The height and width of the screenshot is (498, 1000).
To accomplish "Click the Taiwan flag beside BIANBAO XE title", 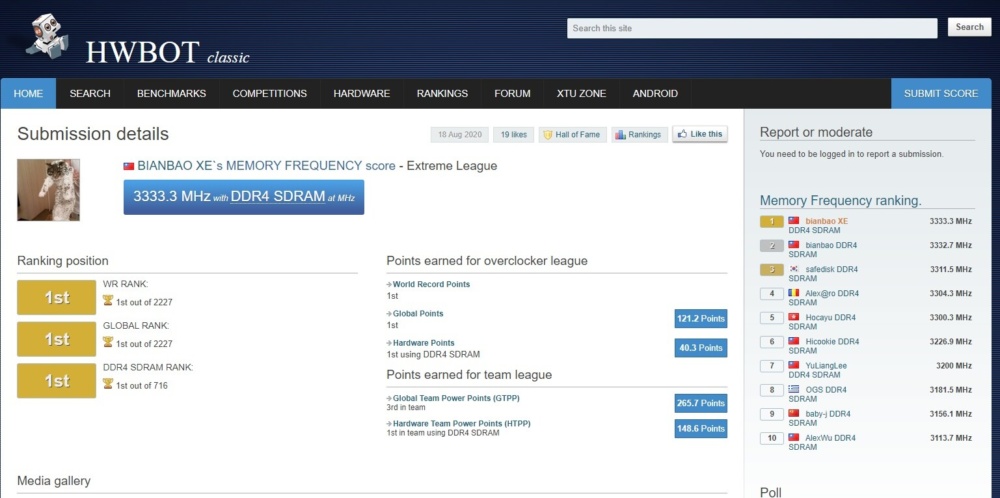I will 129,166.
